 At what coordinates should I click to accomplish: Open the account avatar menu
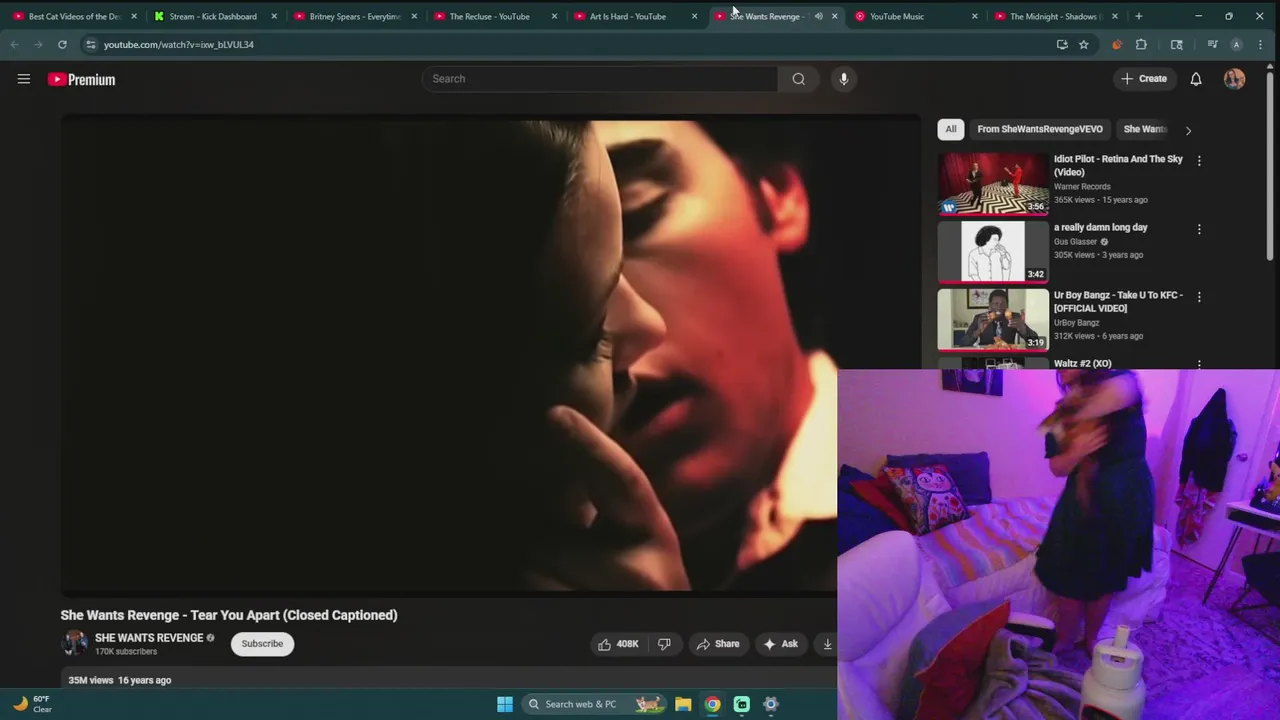coord(1234,79)
